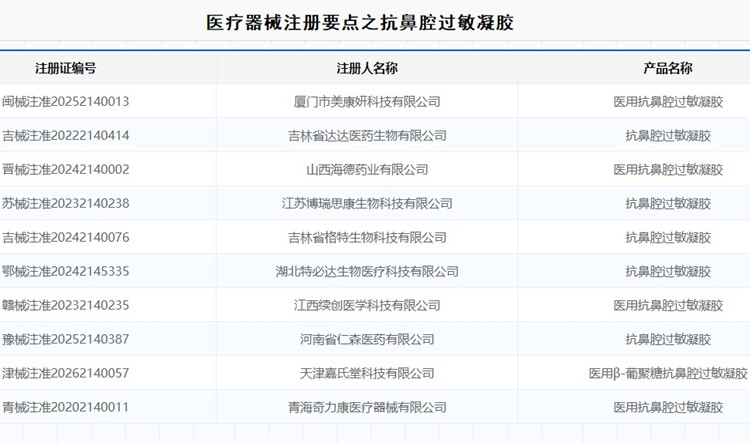Select registration number 晋械注准20242140002
The width and height of the screenshot is (750, 443).
coord(66,169)
